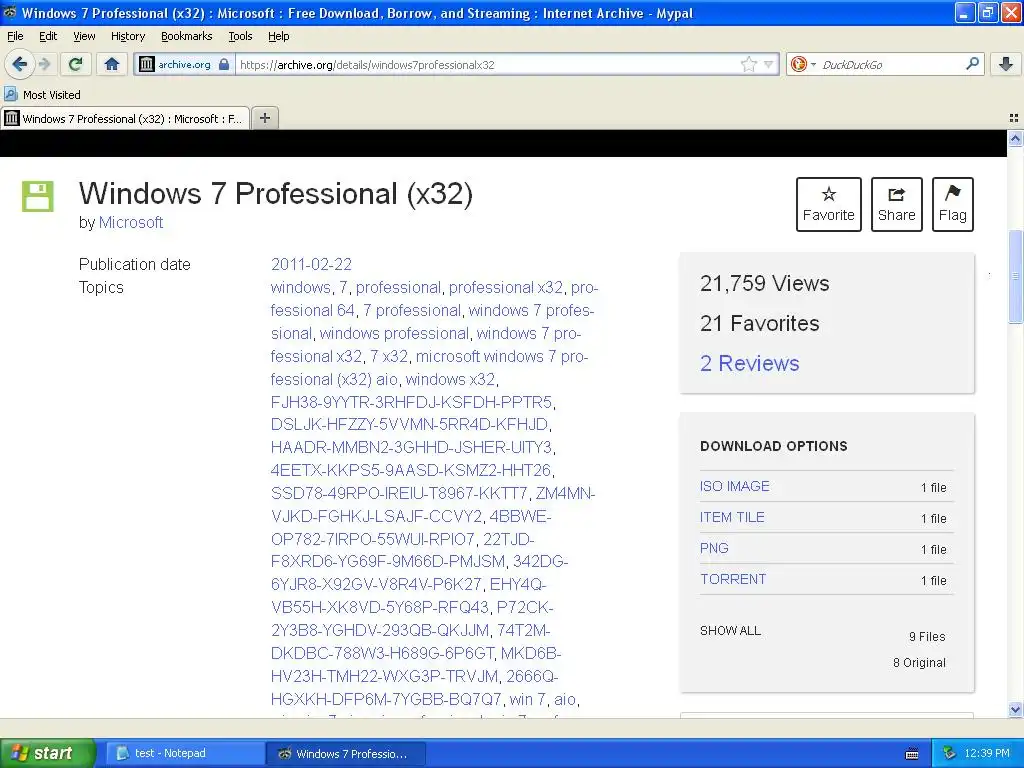This screenshot has height=768, width=1024.
Task: Click SHOW ALL files
Action: pos(730,631)
